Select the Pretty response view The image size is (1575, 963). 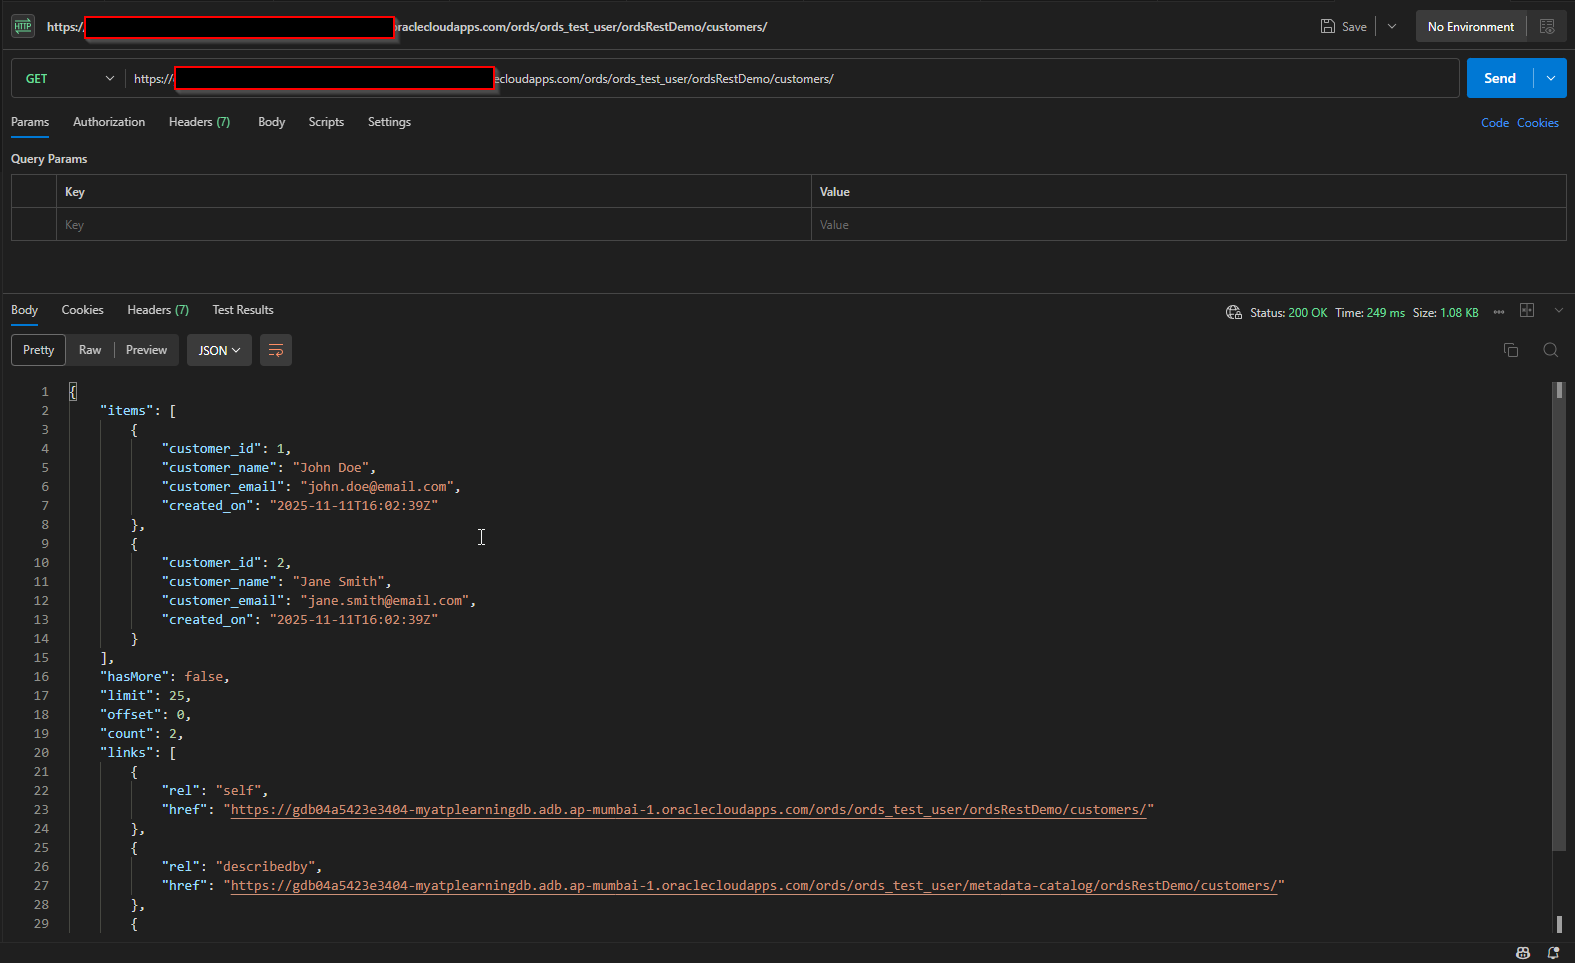coord(39,350)
